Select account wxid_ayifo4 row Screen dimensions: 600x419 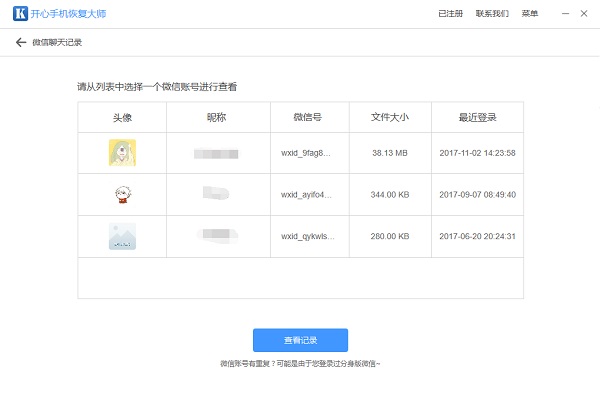click(306, 195)
